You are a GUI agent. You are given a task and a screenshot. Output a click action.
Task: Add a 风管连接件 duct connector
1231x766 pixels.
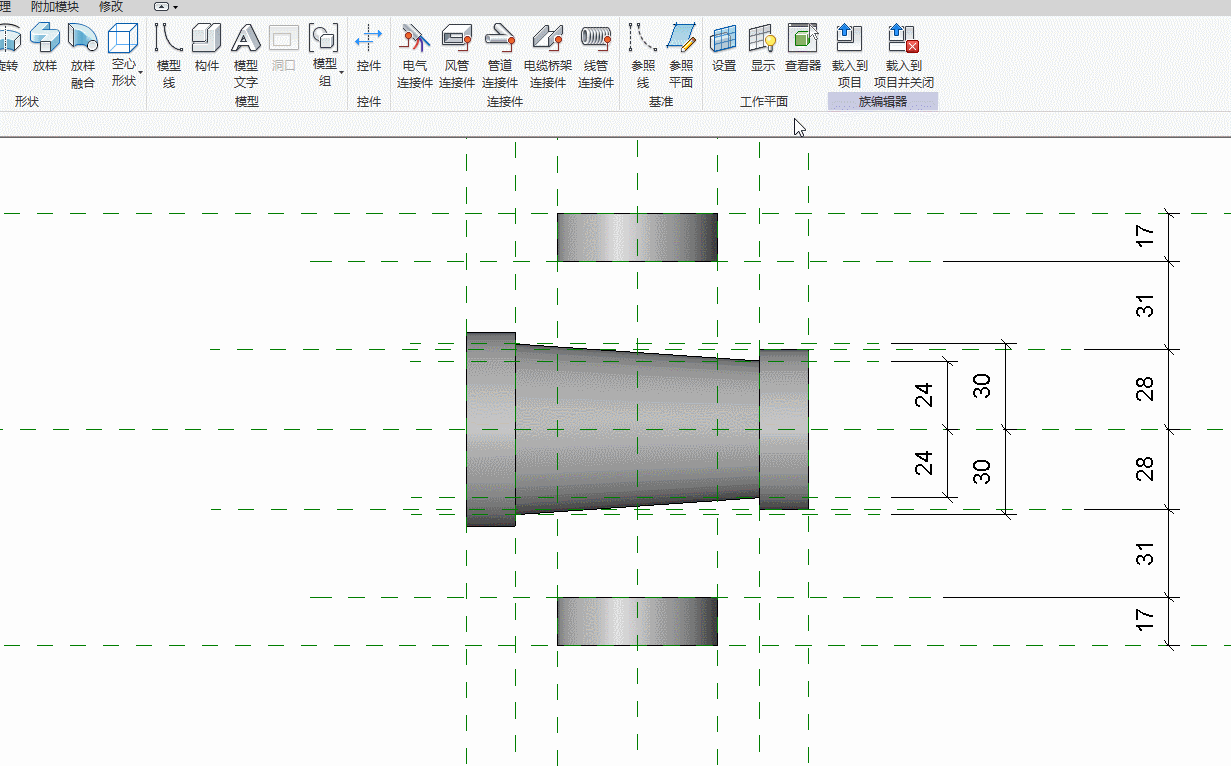[457, 56]
